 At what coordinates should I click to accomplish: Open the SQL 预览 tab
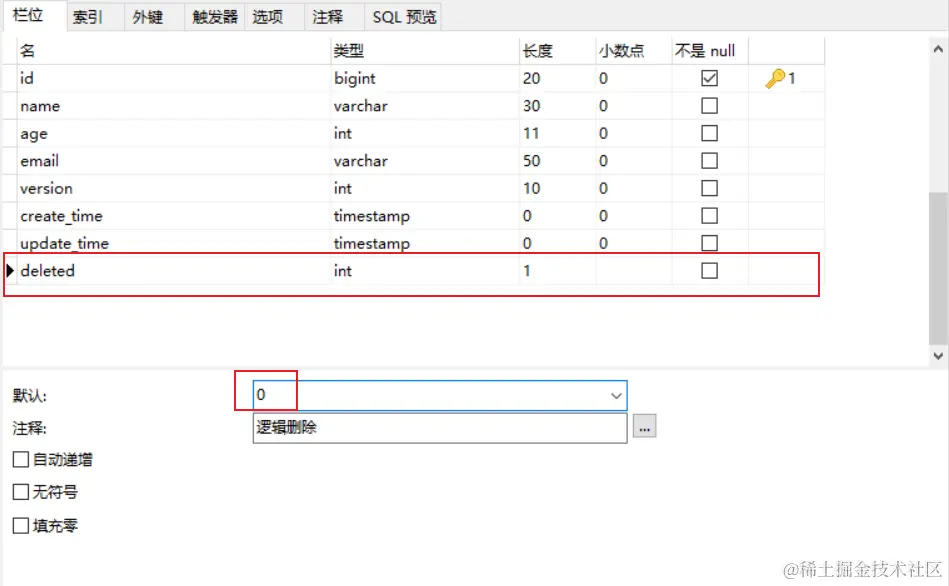pyautogui.click(x=404, y=17)
